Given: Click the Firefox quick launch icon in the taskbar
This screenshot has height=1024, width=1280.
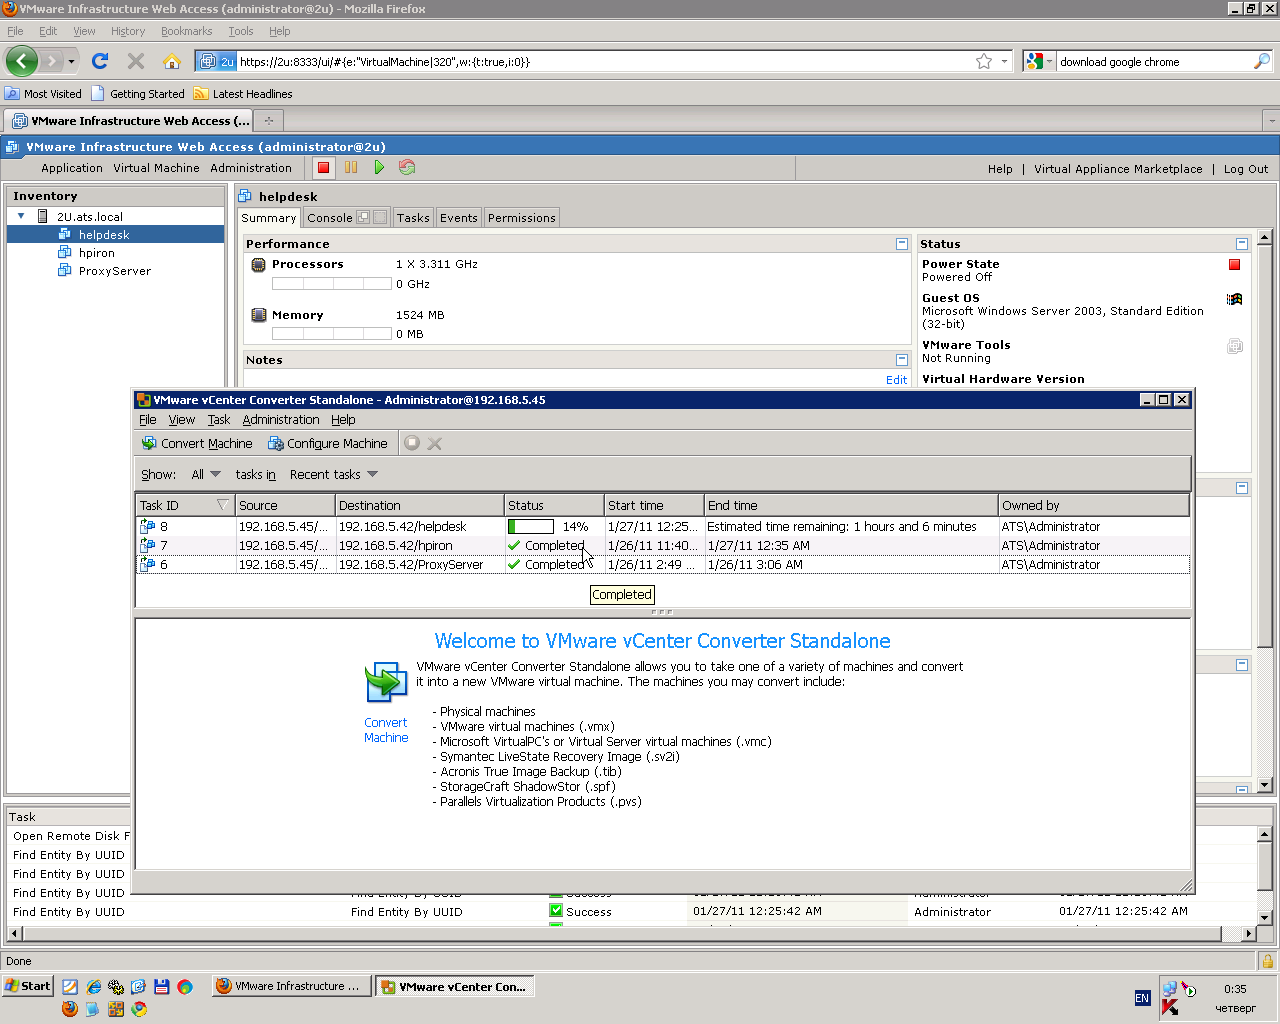Looking at the screenshot, I should (69, 1009).
